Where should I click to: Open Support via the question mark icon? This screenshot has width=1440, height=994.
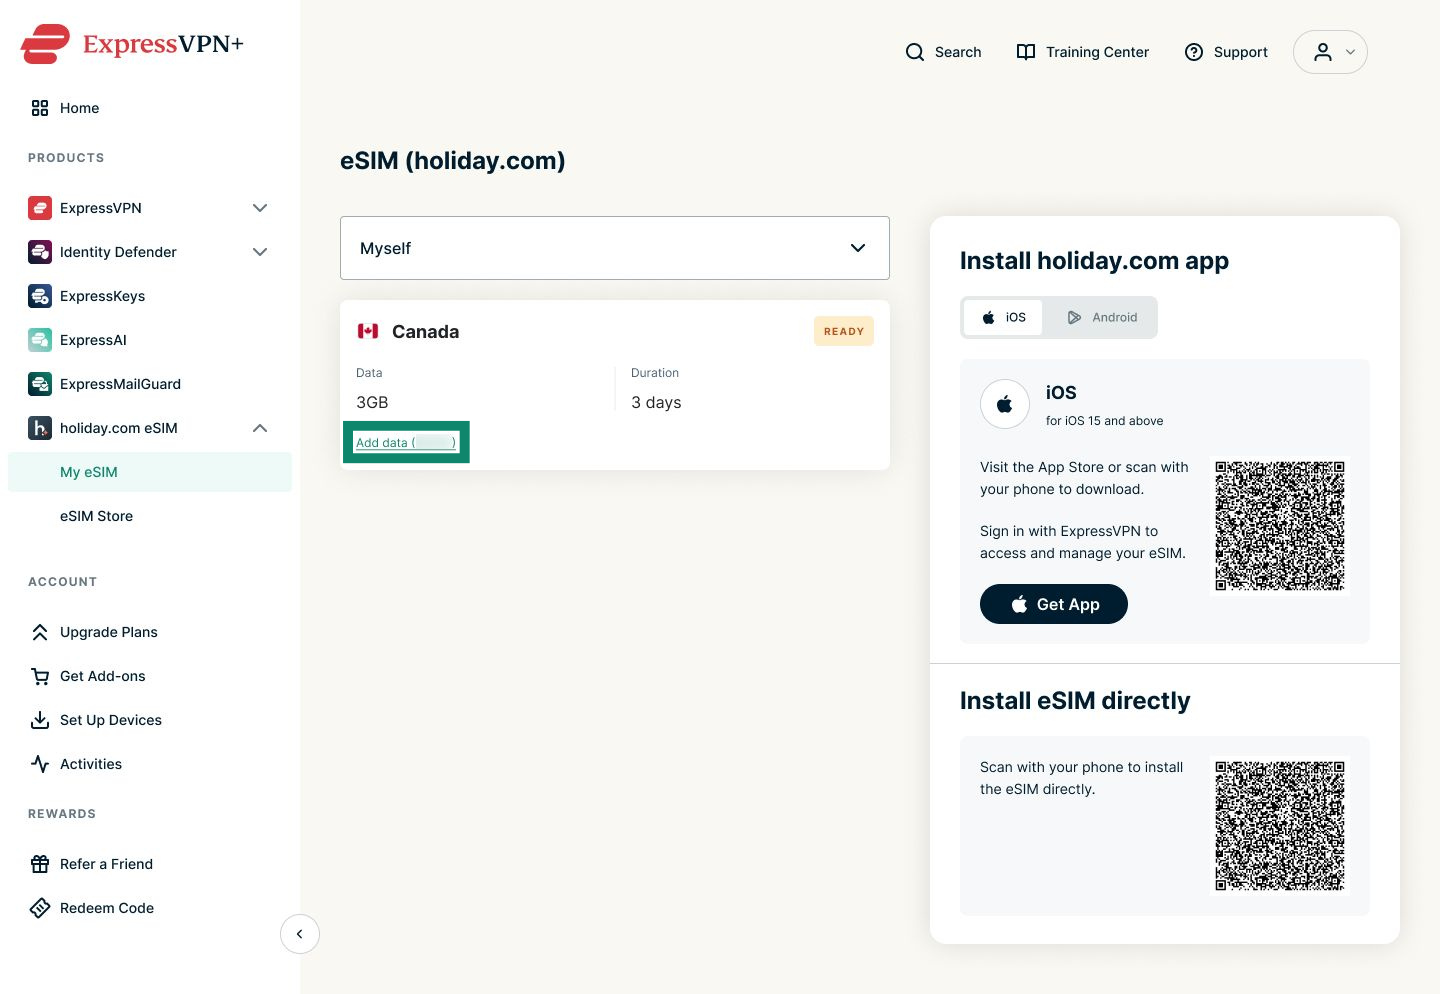pos(1194,52)
